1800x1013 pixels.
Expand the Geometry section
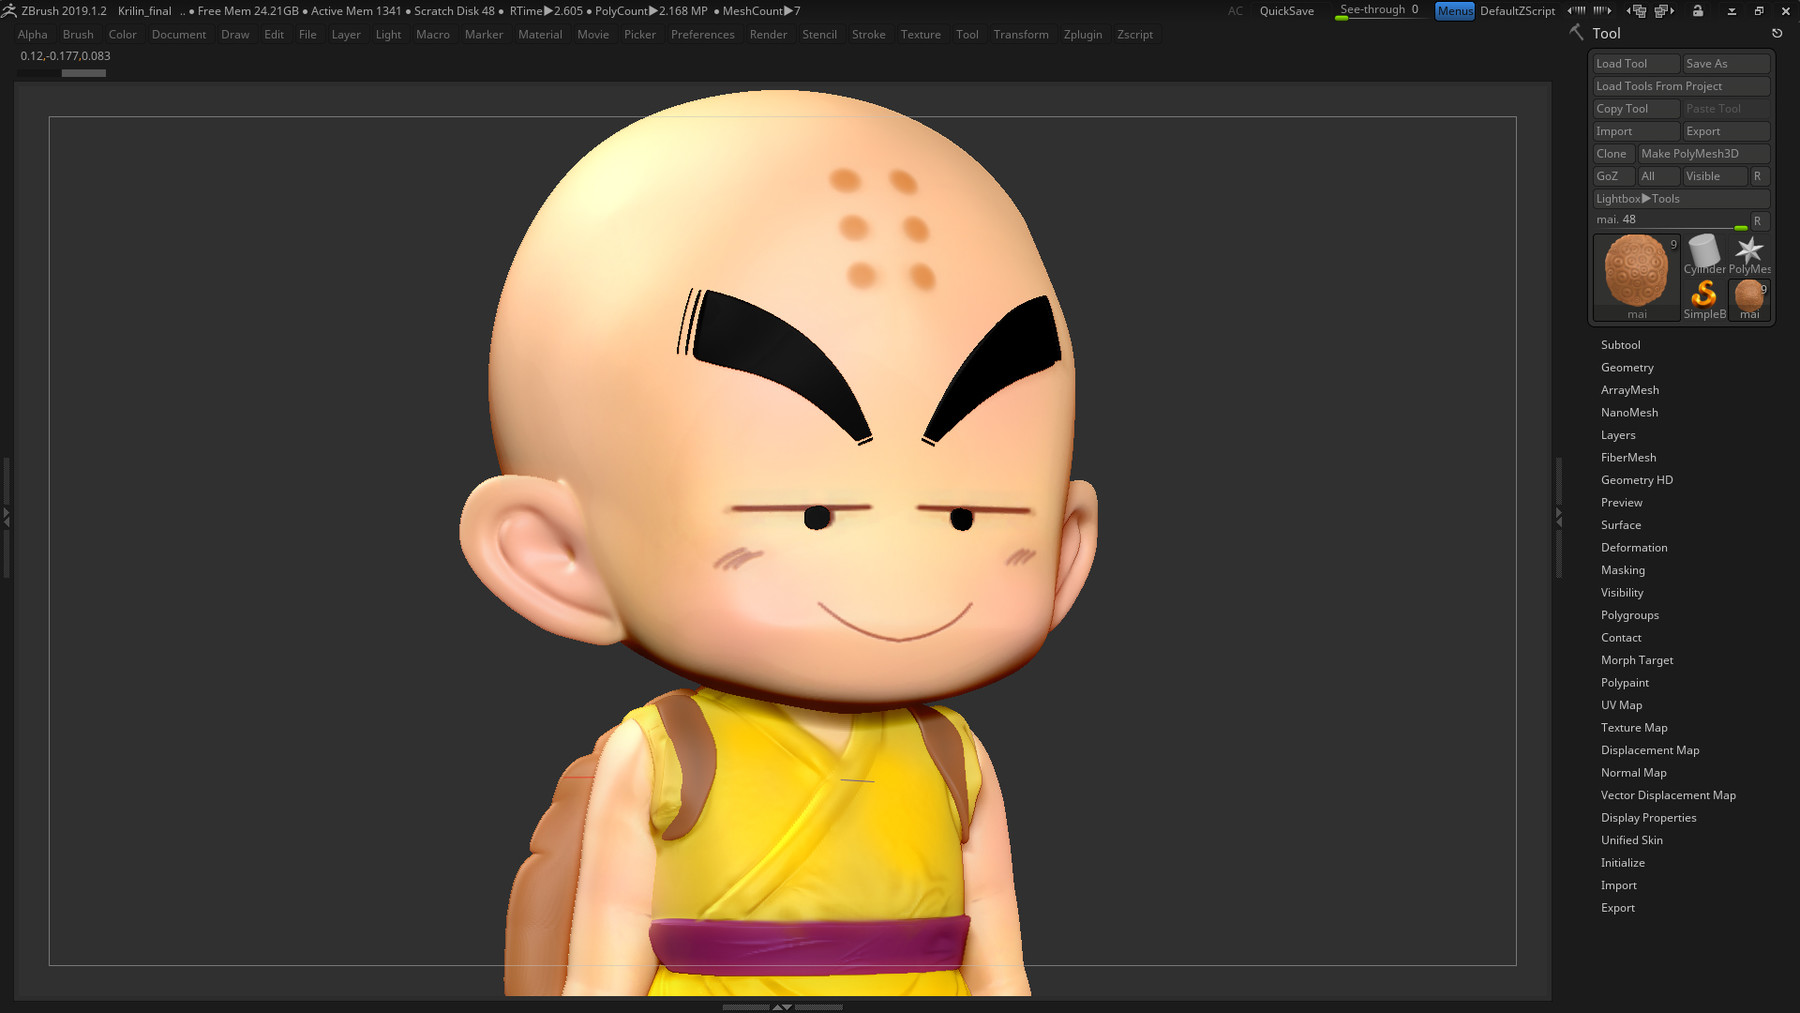pyautogui.click(x=1627, y=368)
